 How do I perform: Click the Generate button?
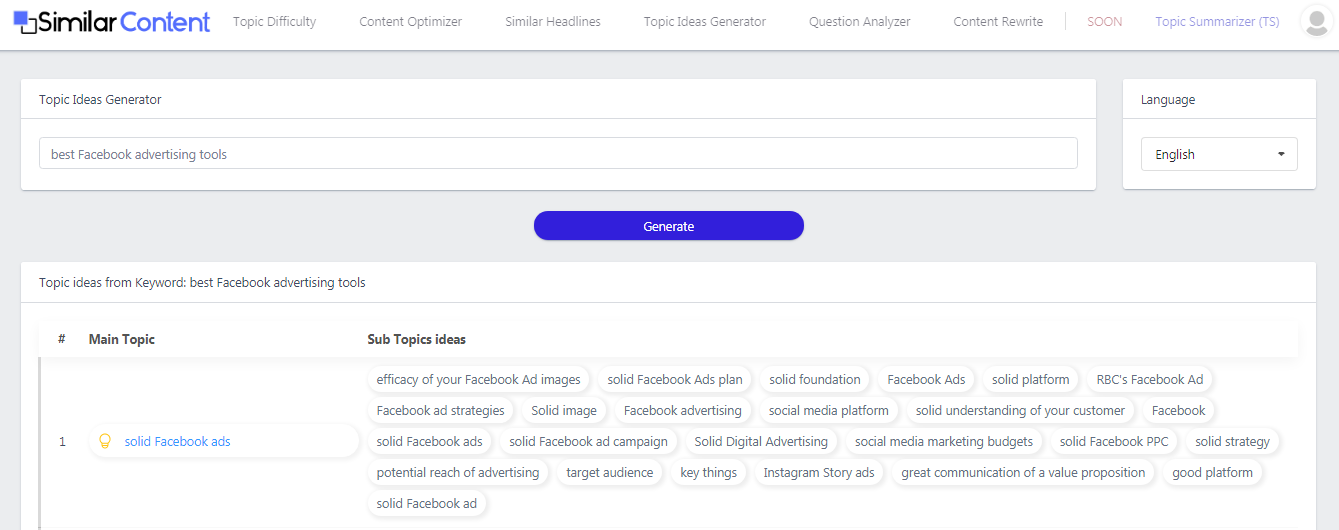(669, 226)
